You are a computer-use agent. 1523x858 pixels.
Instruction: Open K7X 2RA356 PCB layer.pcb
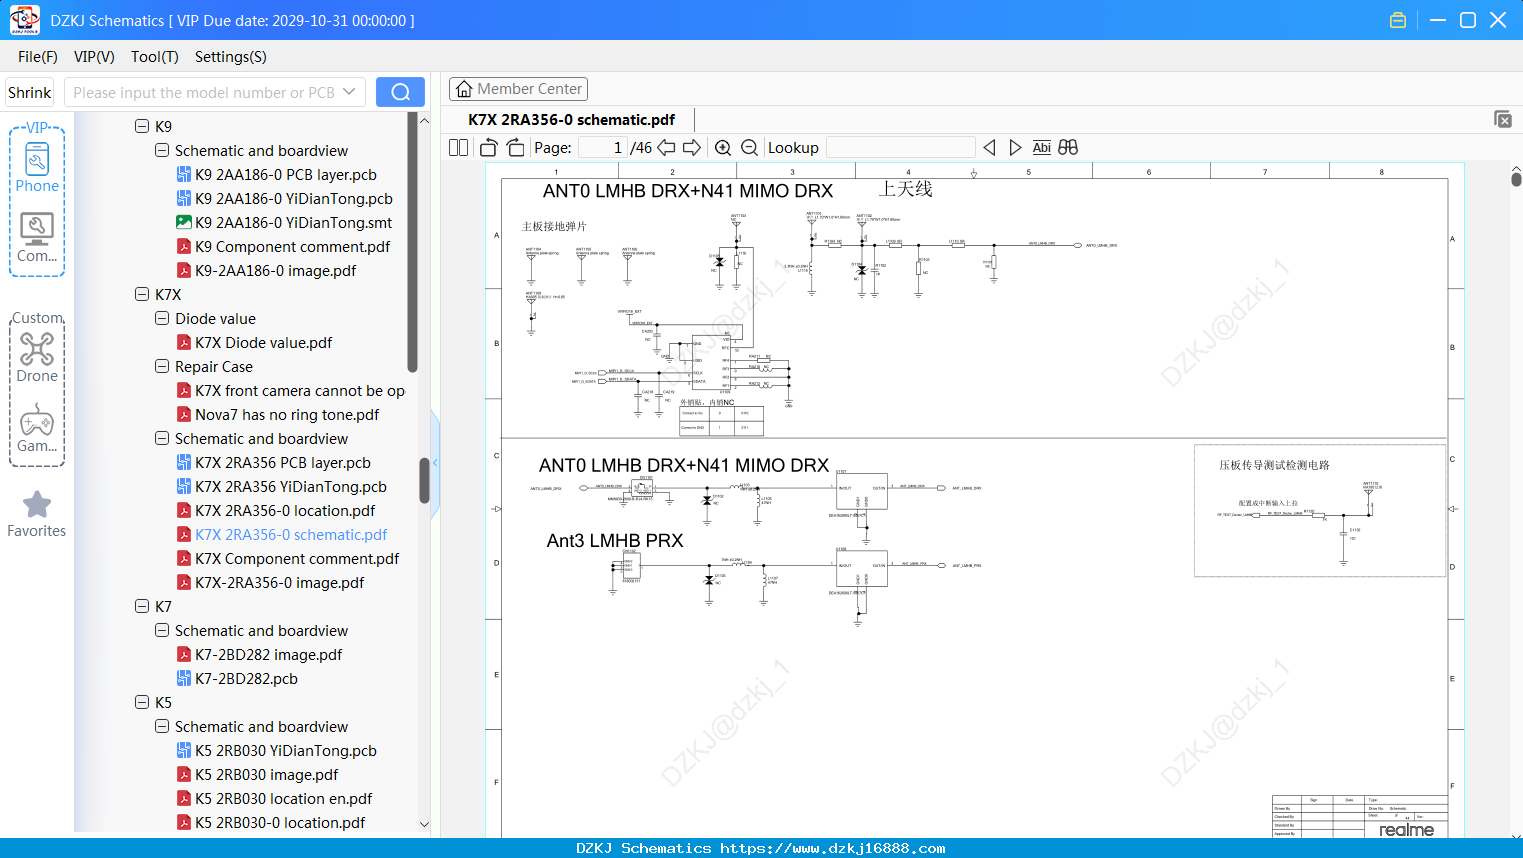(x=283, y=462)
